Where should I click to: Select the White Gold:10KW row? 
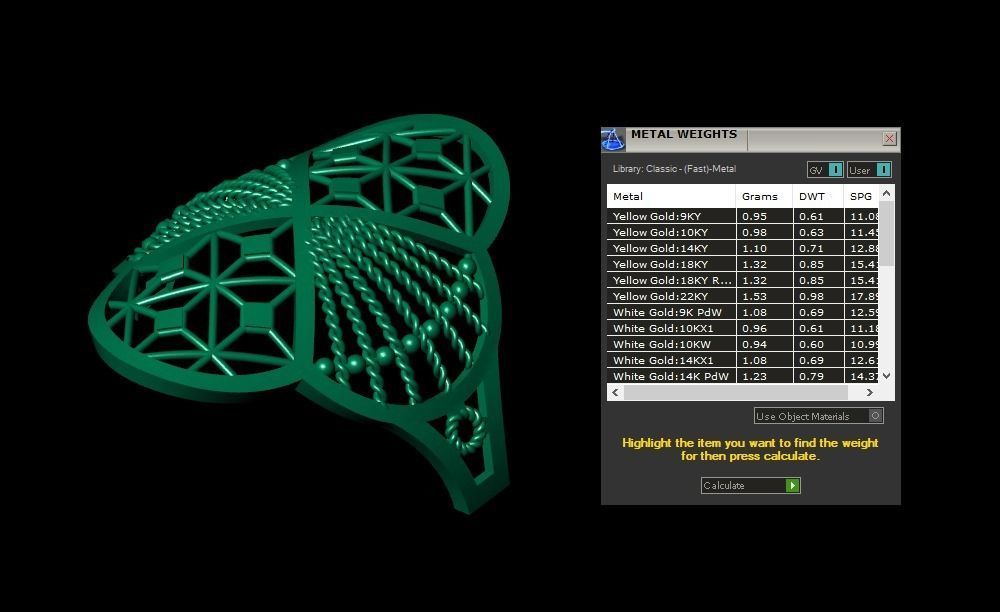[x=742, y=344]
